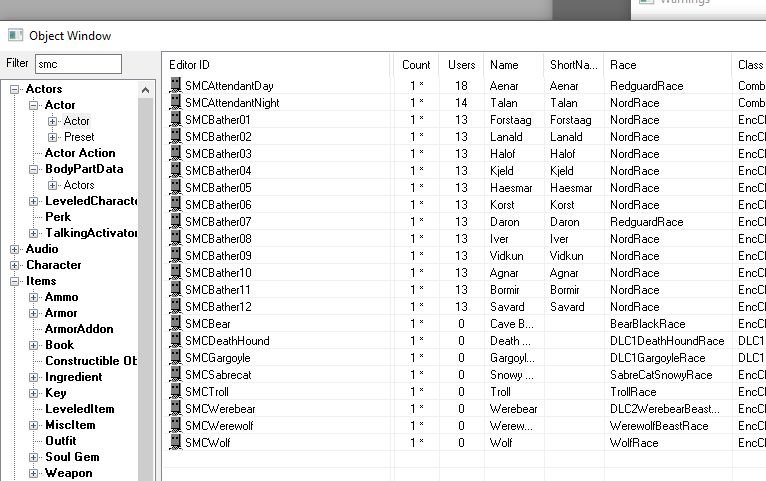Viewport: 766px width, 481px height.
Task: Sort by the ShortNa... column header
Action: click(574, 64)
